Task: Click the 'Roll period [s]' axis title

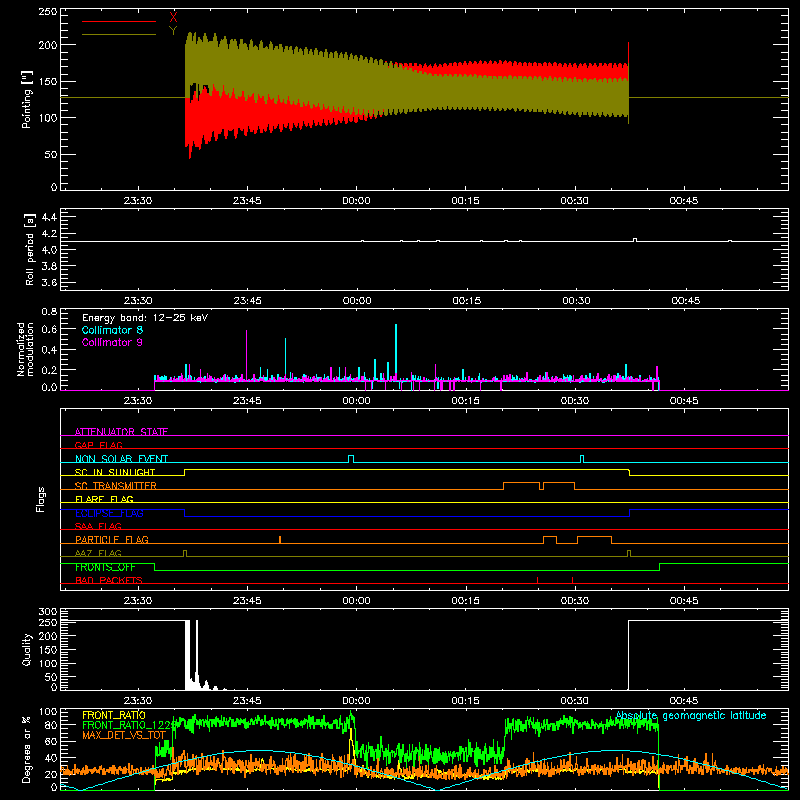Action: [30, 249]
